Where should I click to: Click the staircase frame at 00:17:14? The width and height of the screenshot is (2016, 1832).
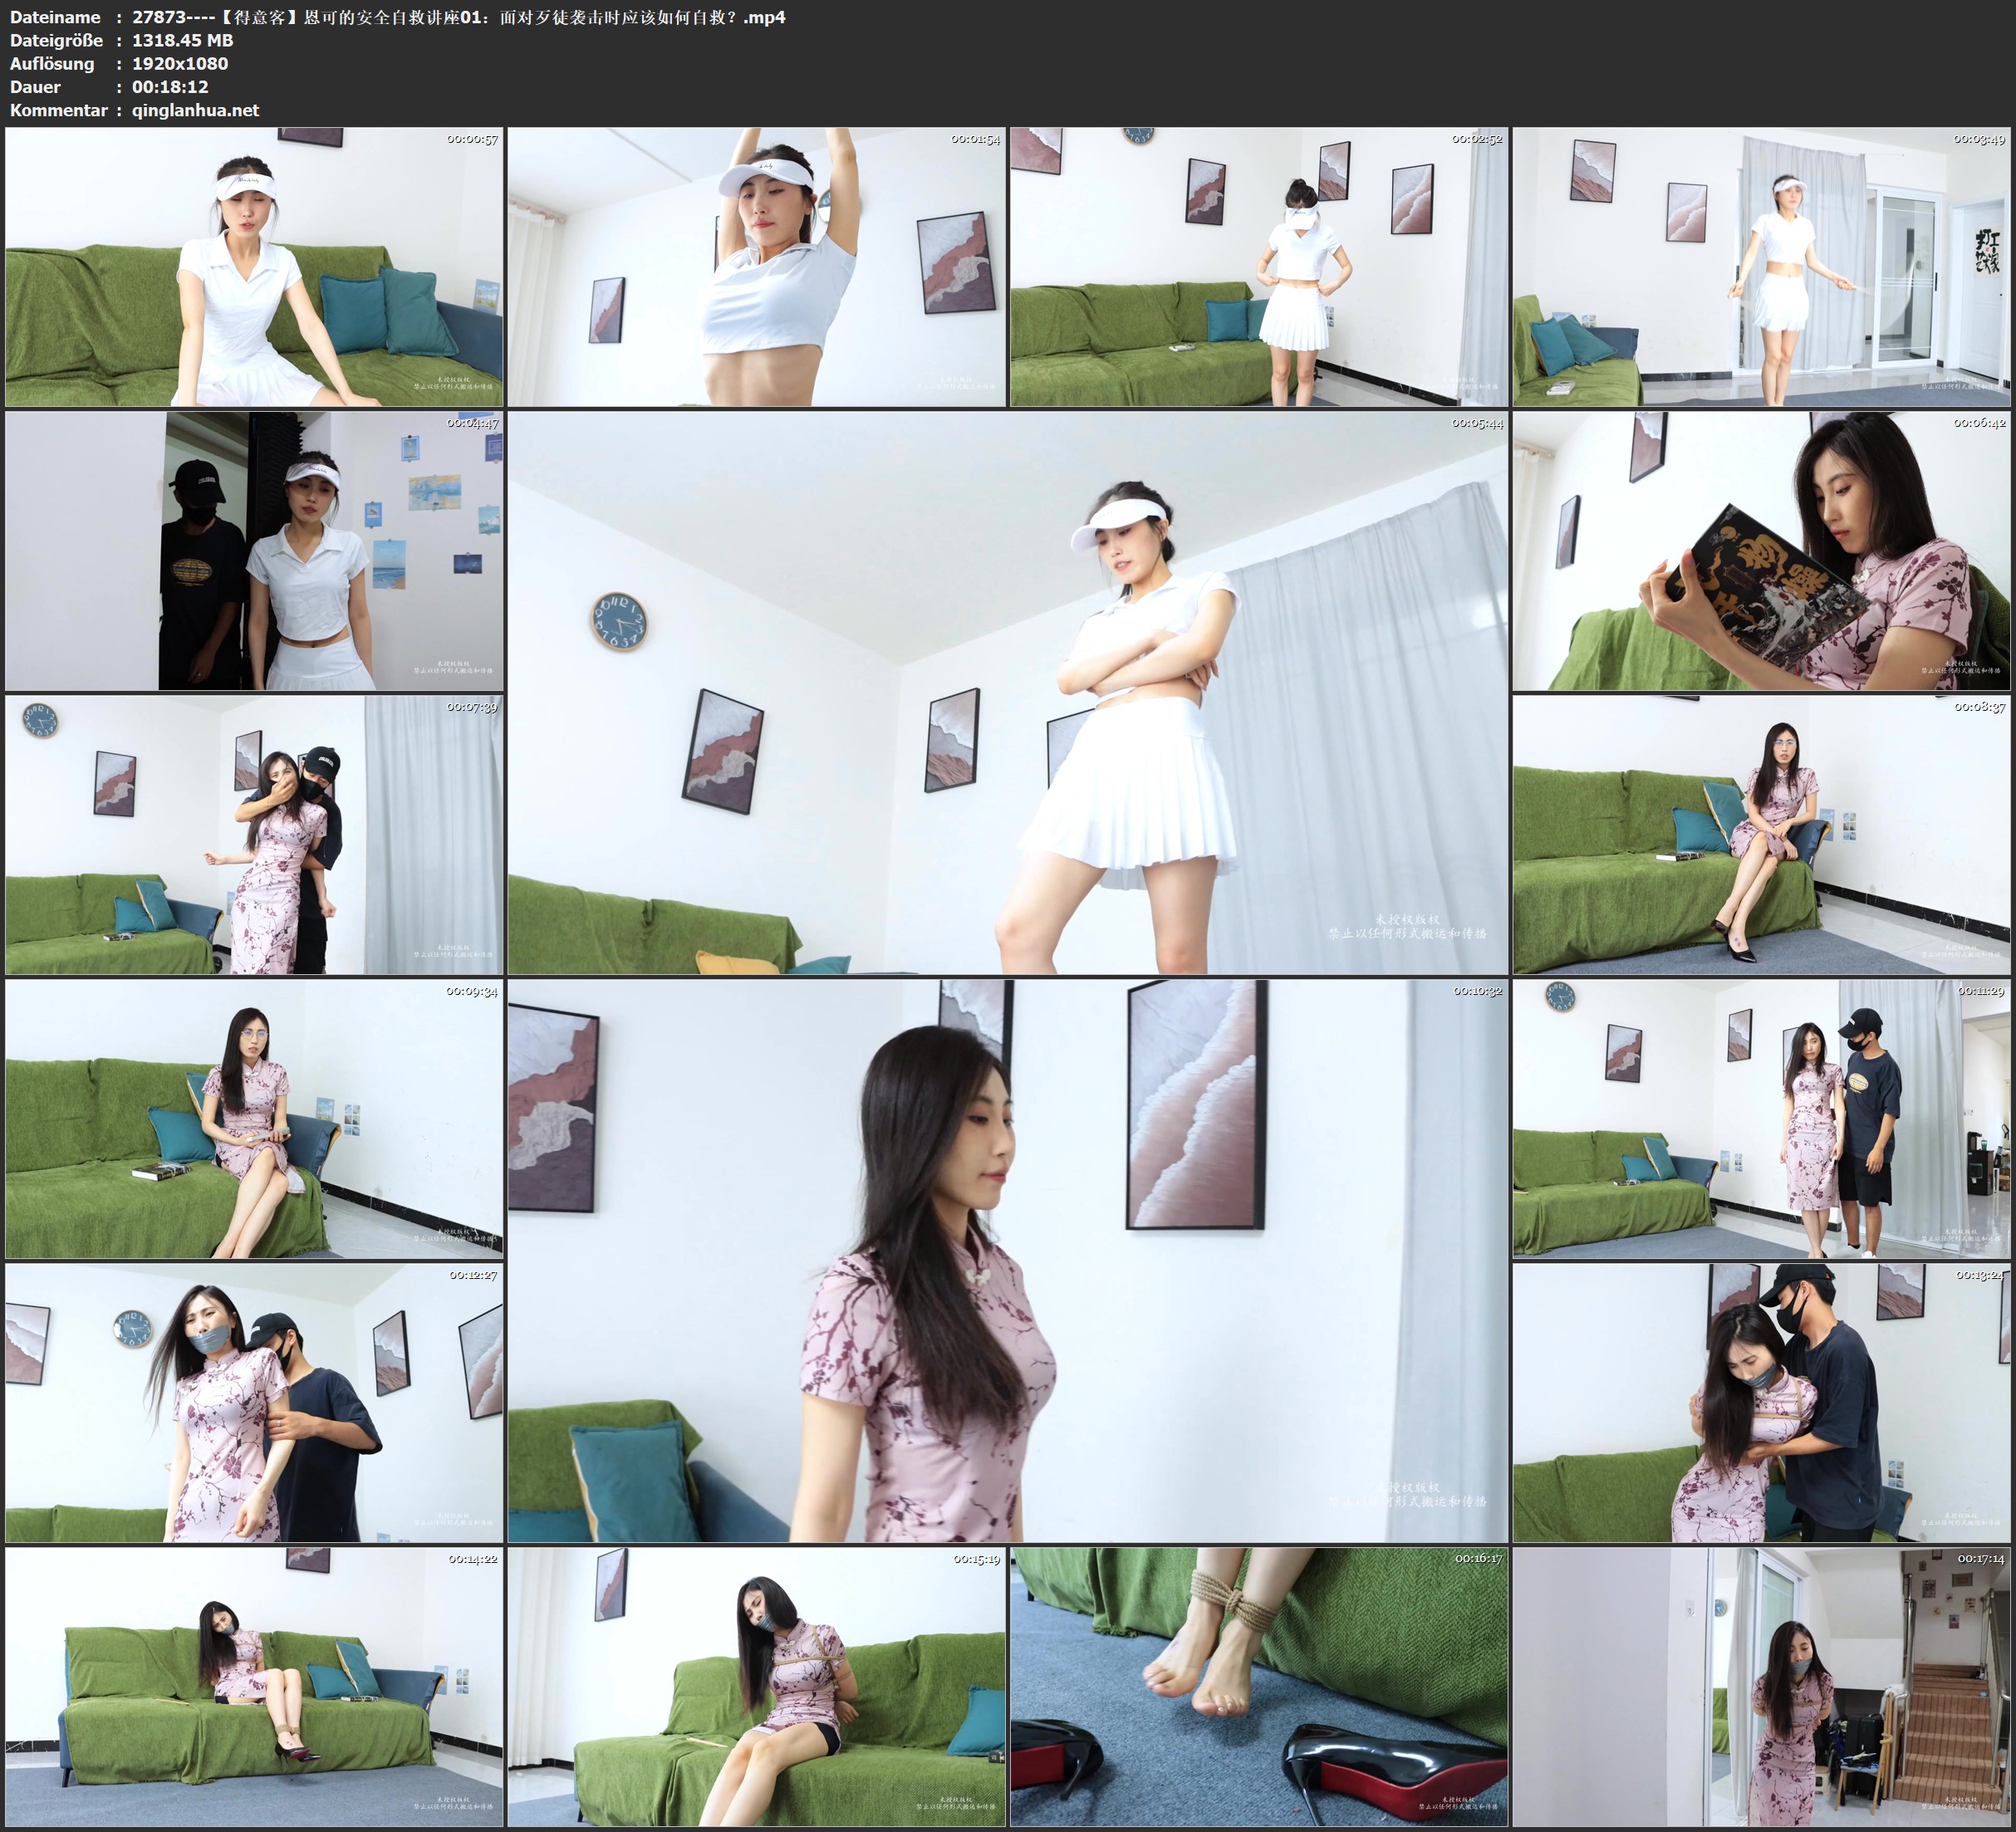pos(1760,1687)
